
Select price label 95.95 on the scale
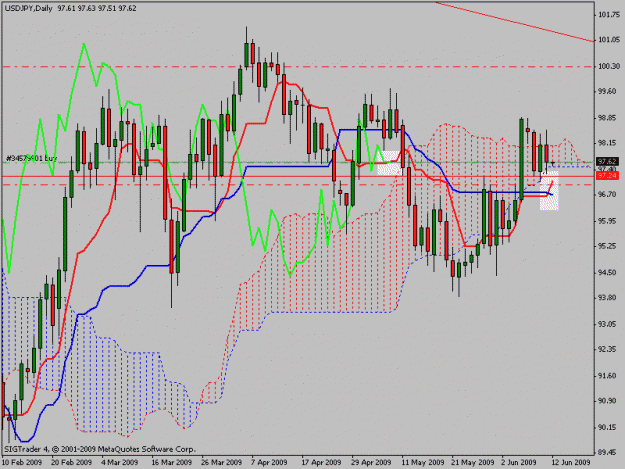point(609,221)
